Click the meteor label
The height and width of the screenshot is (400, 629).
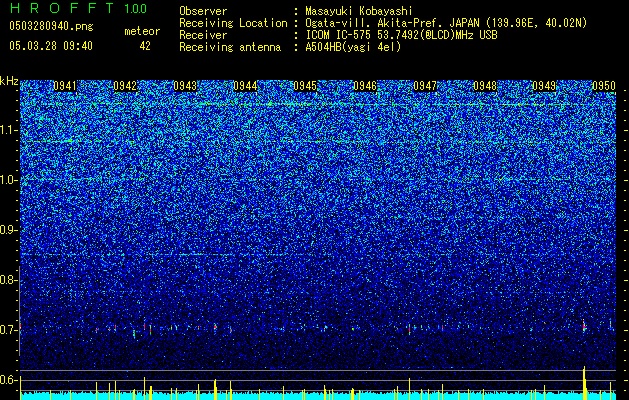(142, 31)
